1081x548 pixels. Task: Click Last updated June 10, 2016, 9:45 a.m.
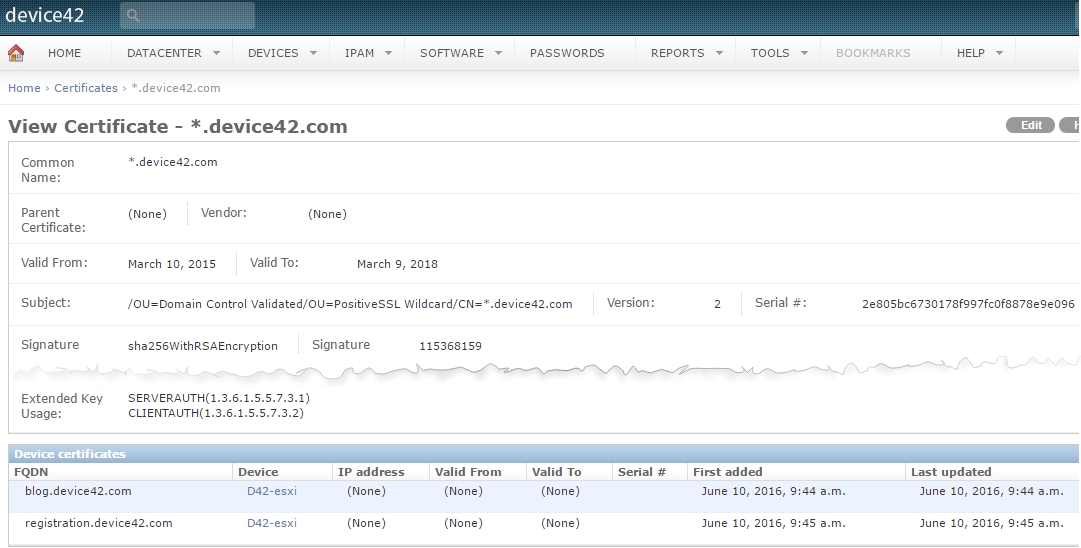tap(991, 523)
